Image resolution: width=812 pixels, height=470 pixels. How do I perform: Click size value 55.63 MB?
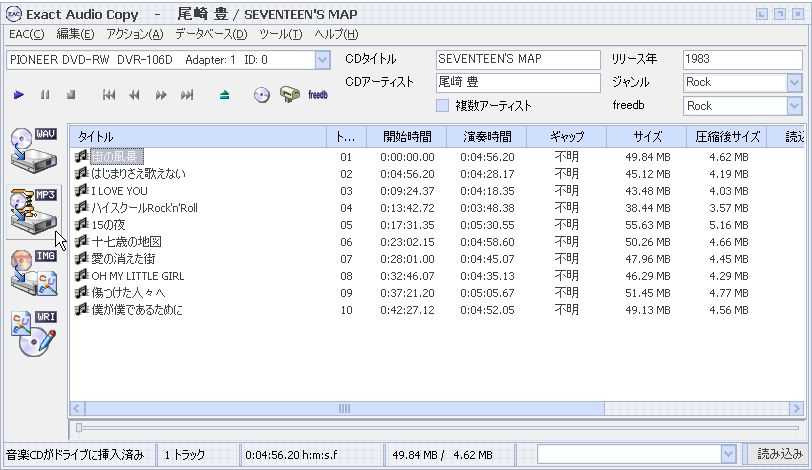tap(647, 225)
